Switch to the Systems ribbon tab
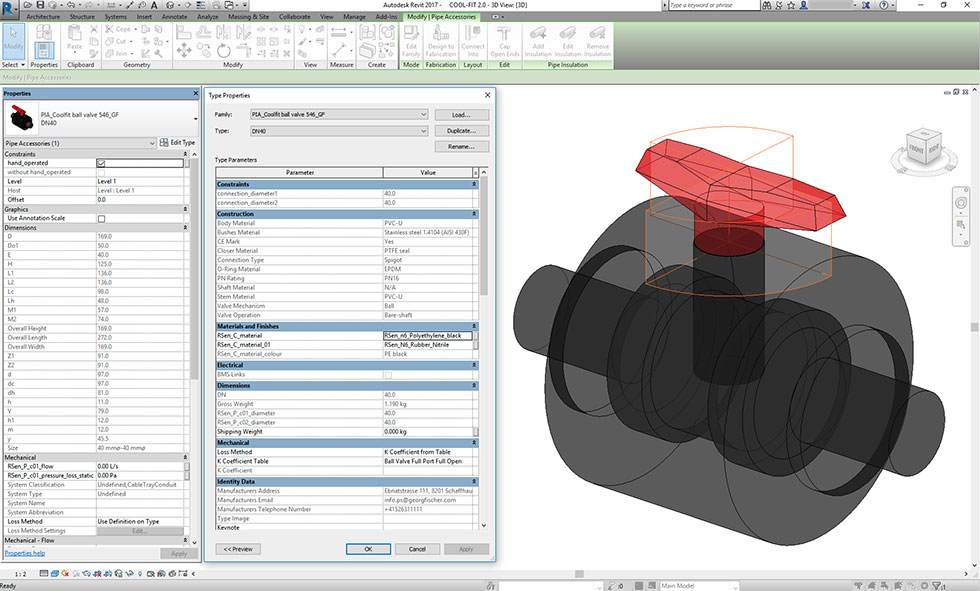 (x=116, y=17)
